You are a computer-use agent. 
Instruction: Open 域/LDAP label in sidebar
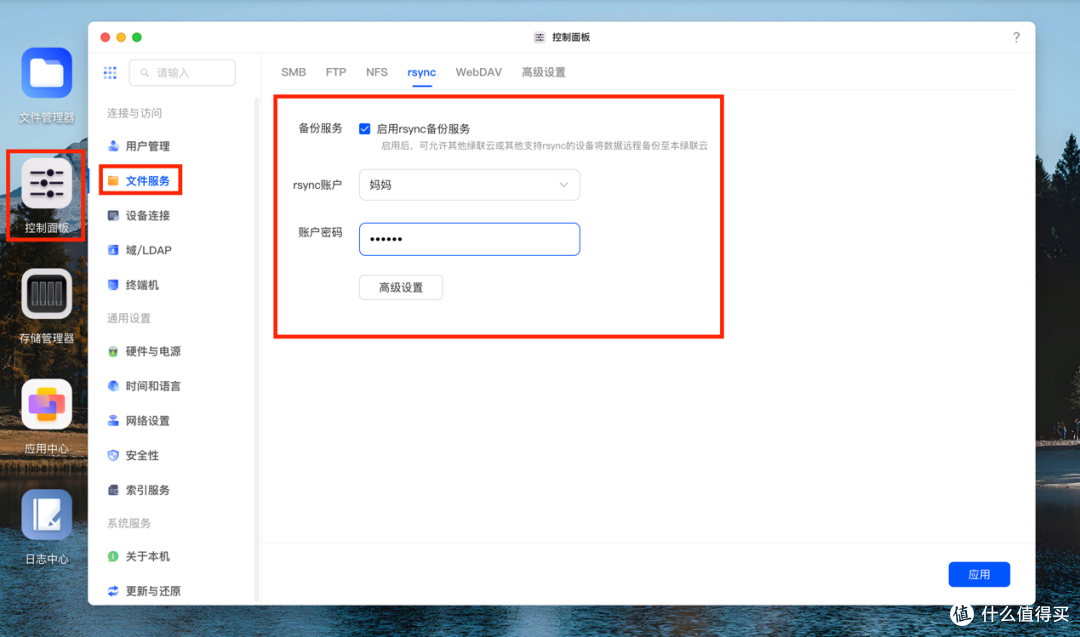click(148, 250)
